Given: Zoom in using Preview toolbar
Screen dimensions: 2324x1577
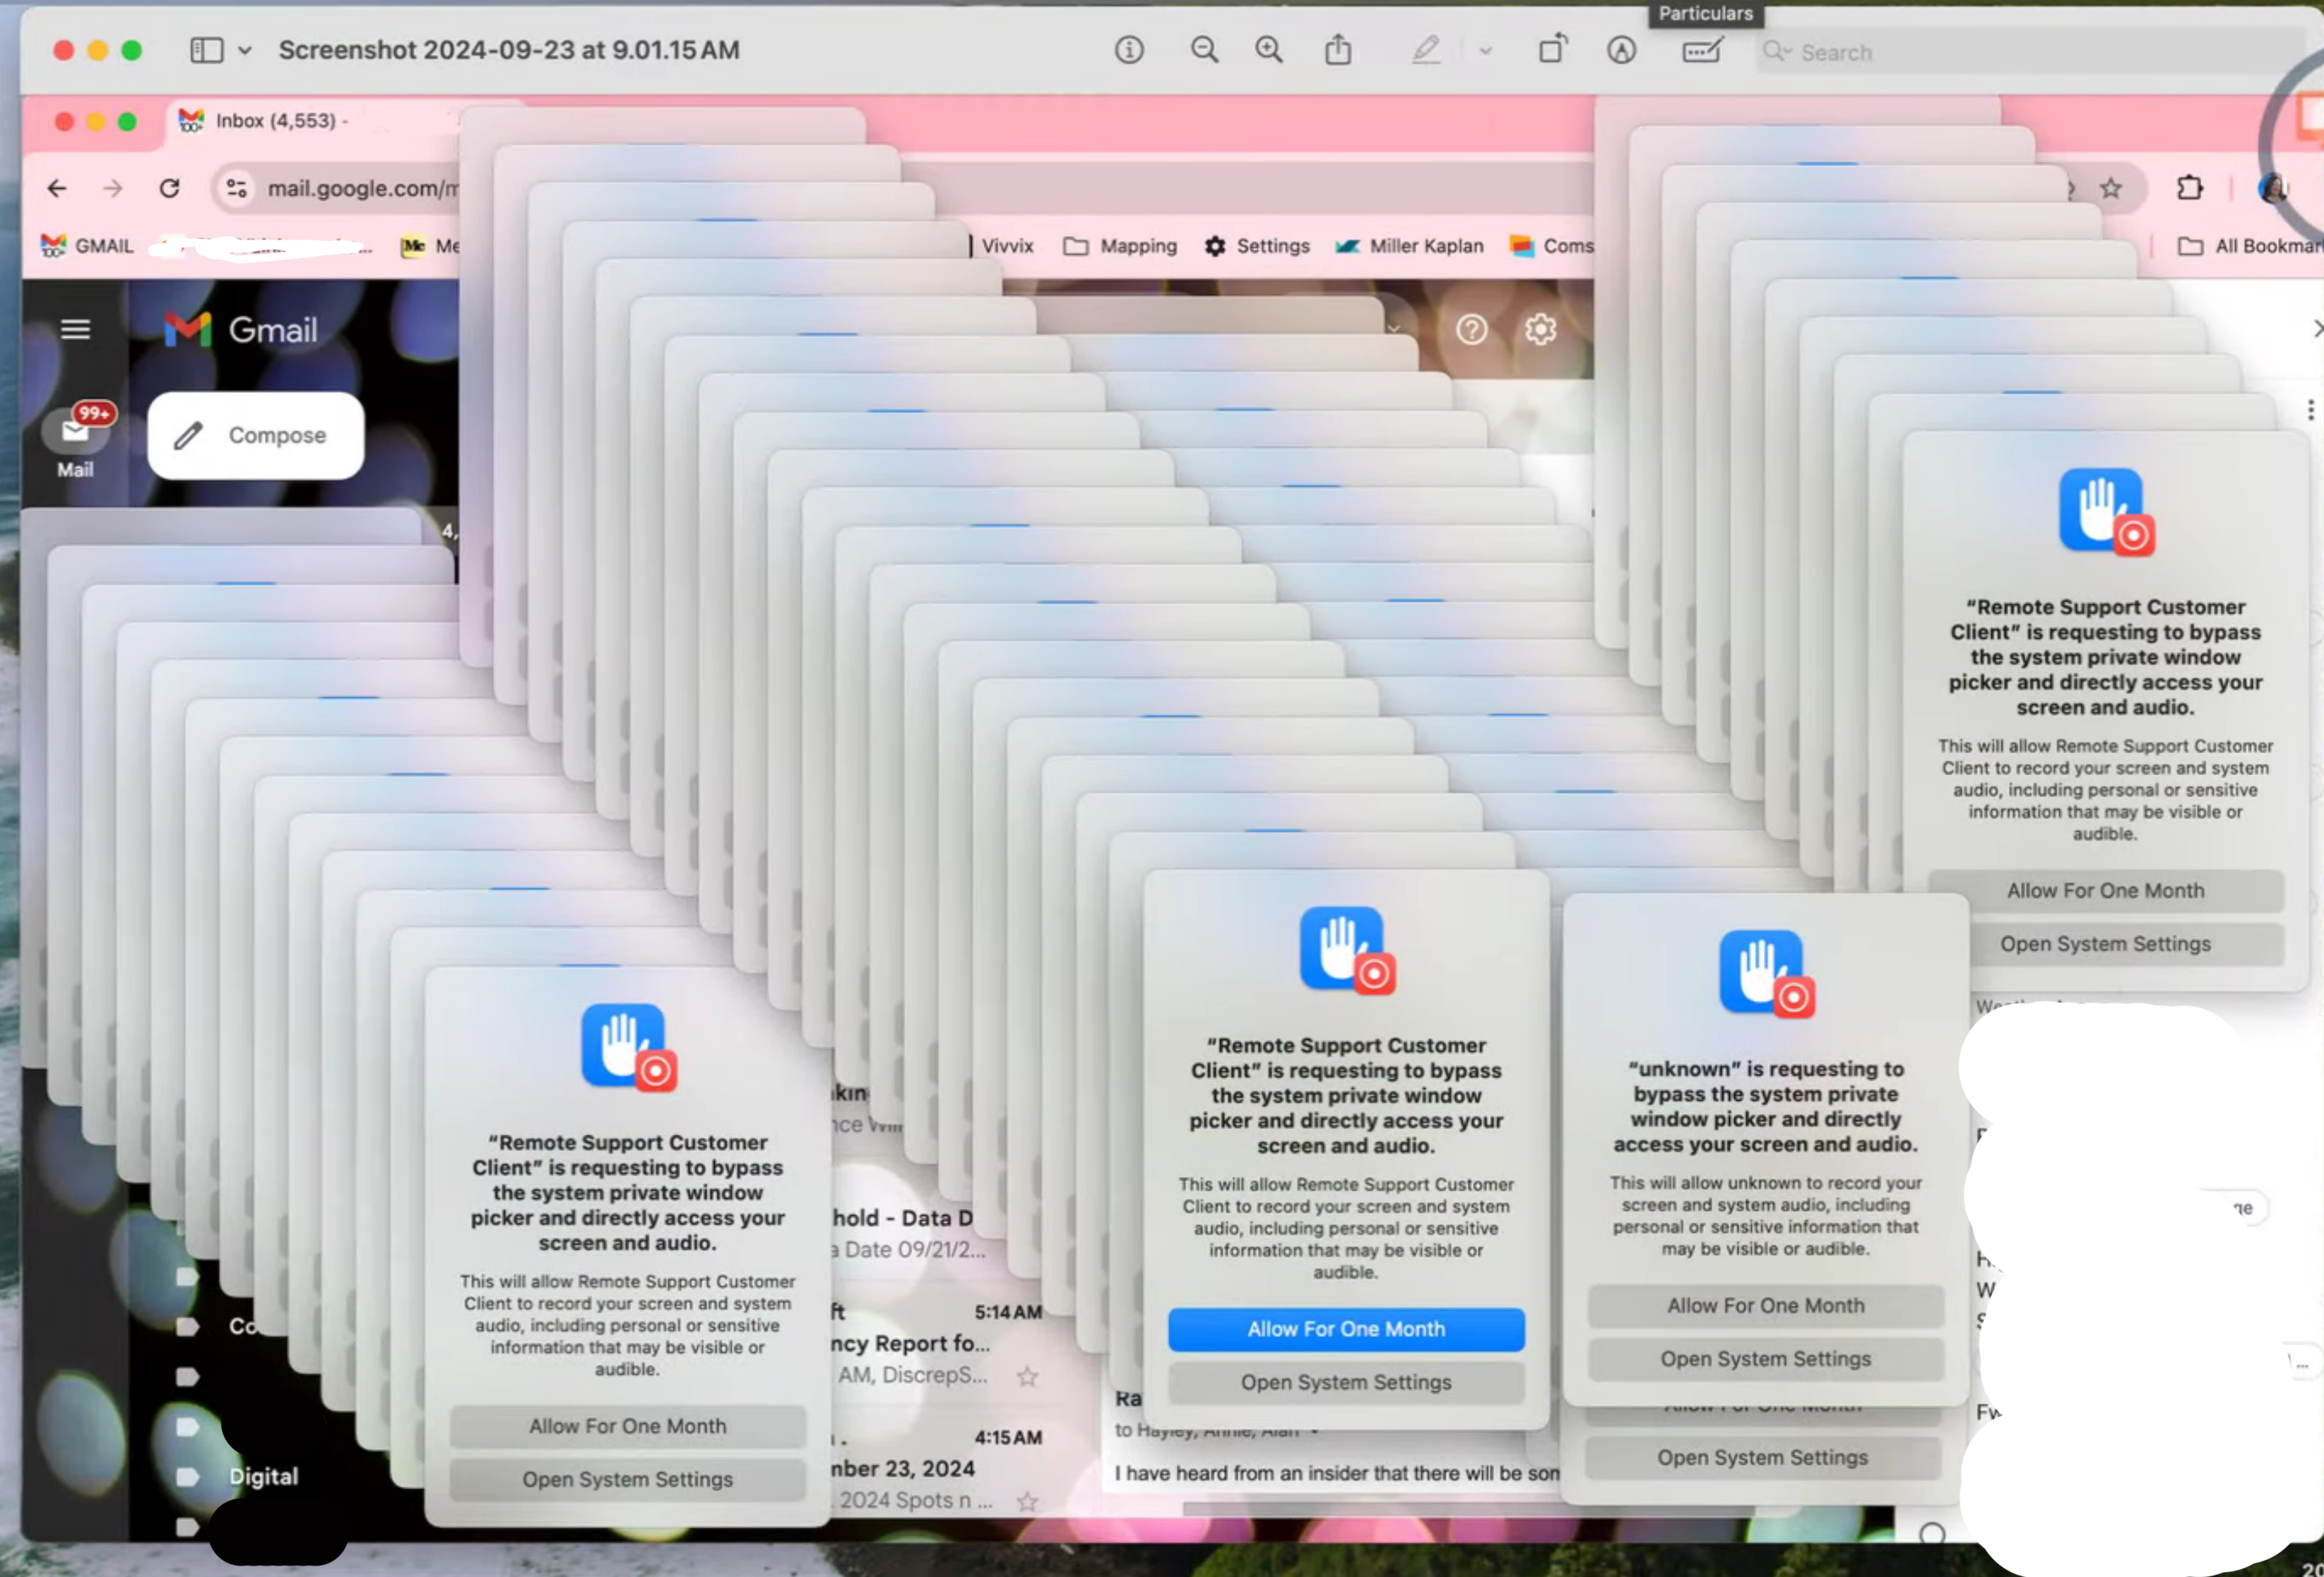Looking at the screenshot, I should click(1269, 50).
